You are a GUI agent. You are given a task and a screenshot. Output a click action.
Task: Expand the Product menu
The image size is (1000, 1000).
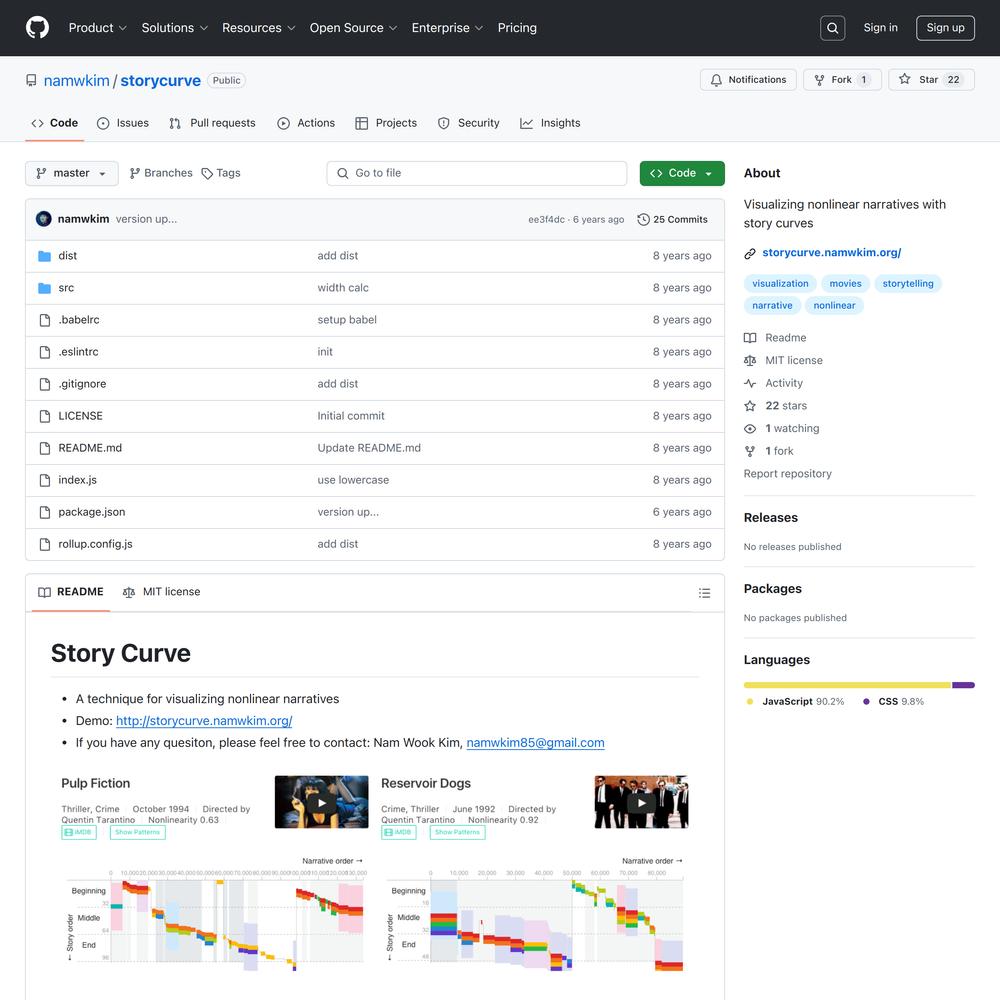tap(98, 28)
